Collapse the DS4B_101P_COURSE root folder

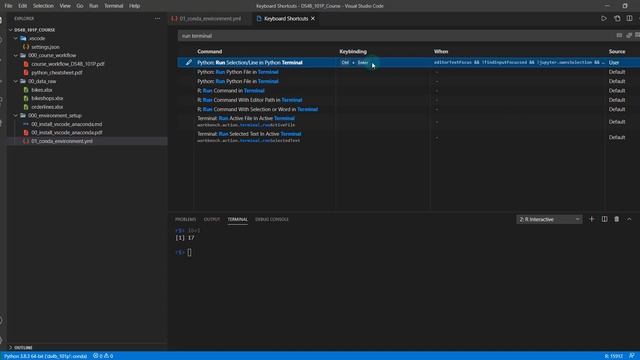click(11, 30)
